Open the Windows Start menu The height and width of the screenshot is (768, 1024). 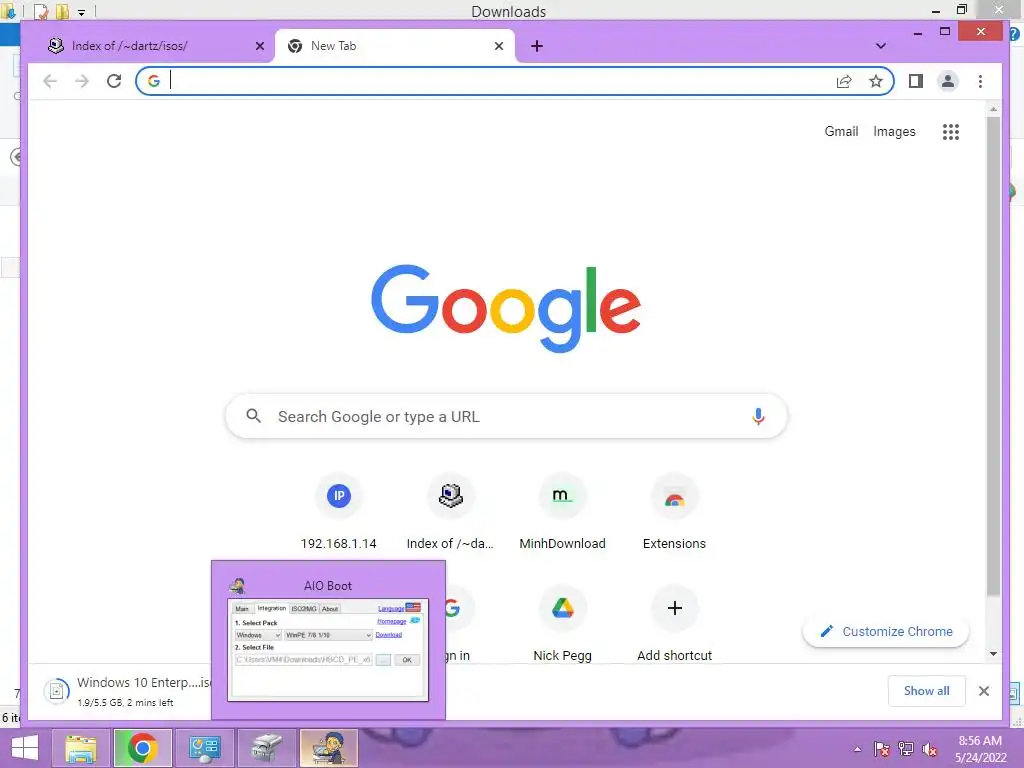(24, 748)
